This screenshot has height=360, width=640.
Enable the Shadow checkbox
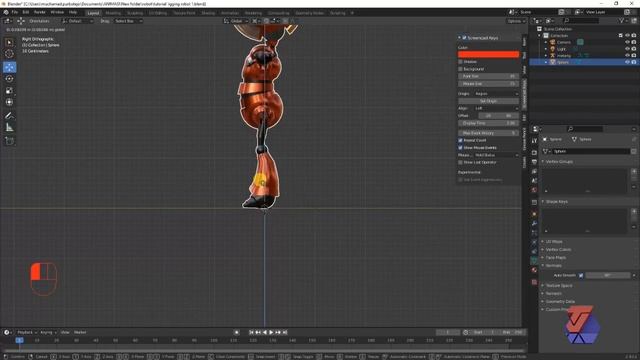click(460, 62)
